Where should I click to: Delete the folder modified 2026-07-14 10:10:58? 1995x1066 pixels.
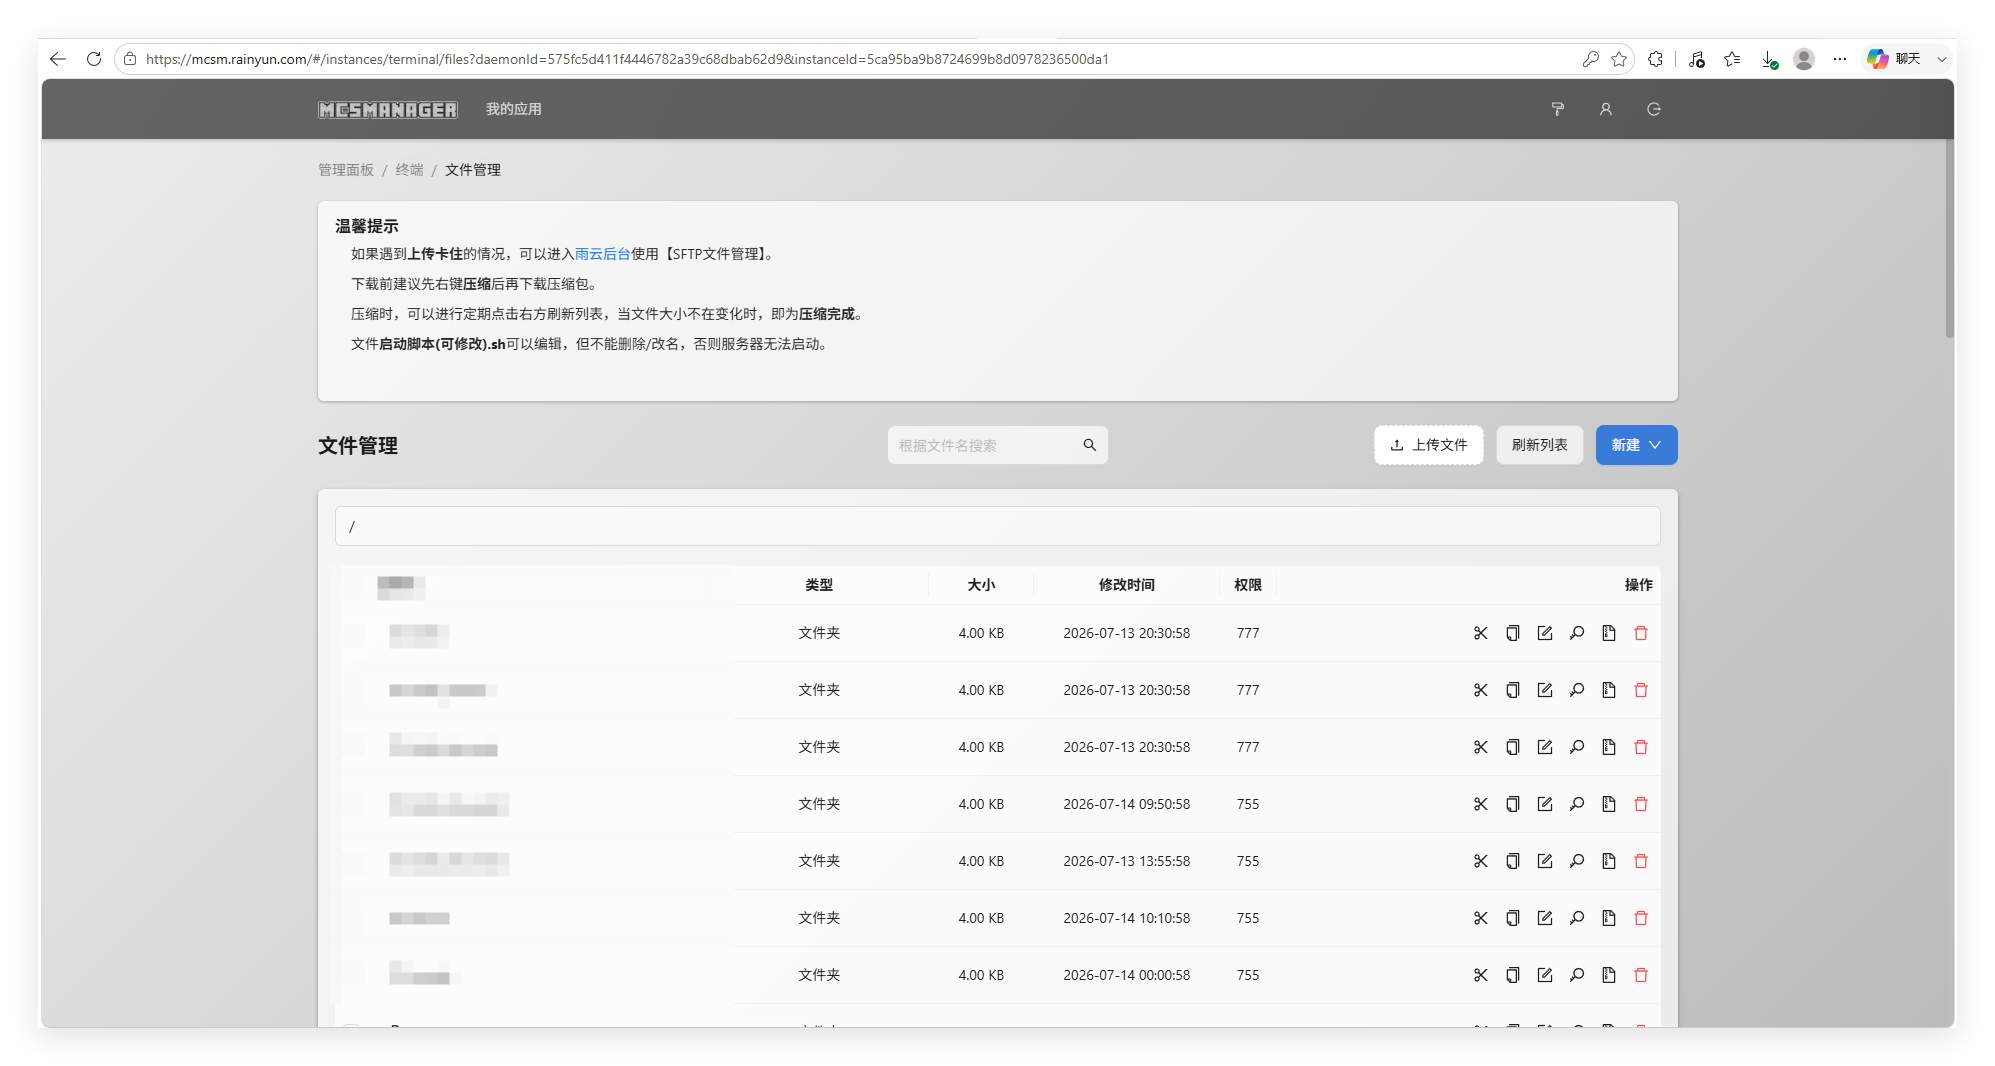[1641, 918]
